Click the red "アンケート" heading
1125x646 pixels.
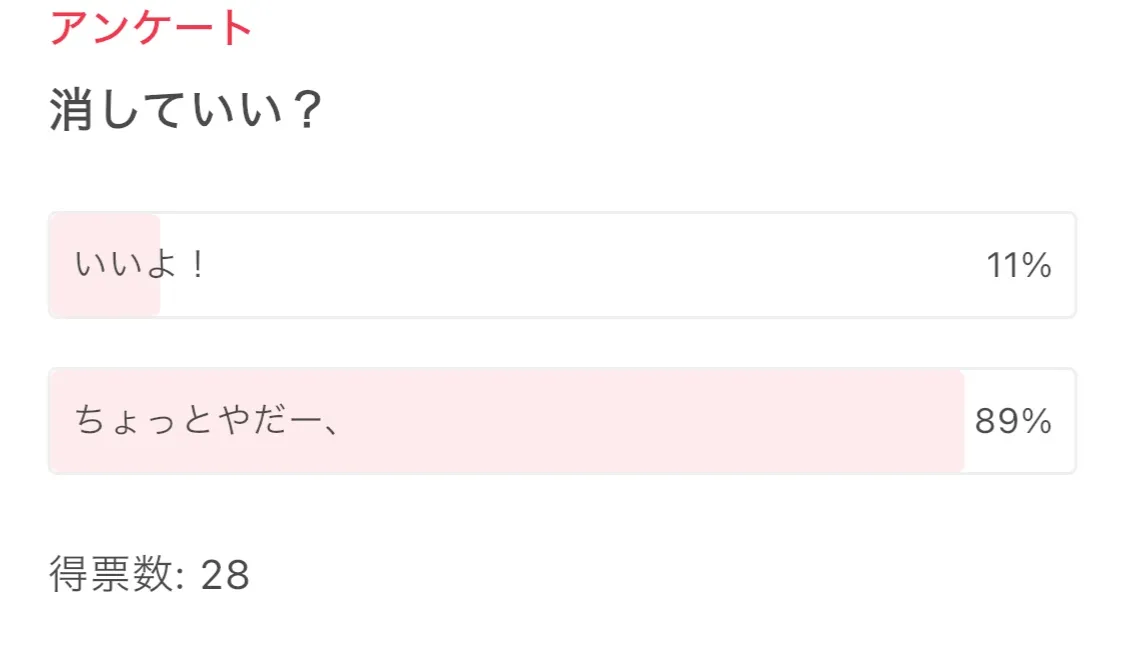(150, 26)
